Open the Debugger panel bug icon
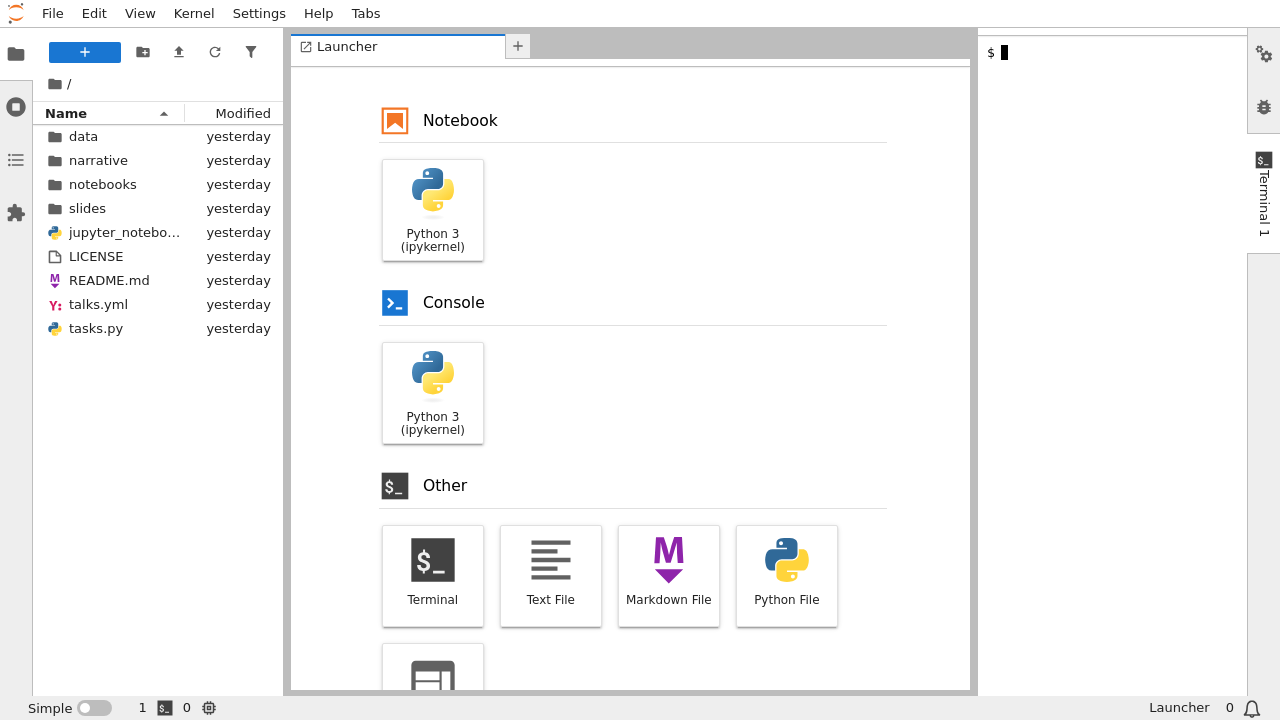1280x720 pixels. coord(1264,107)
